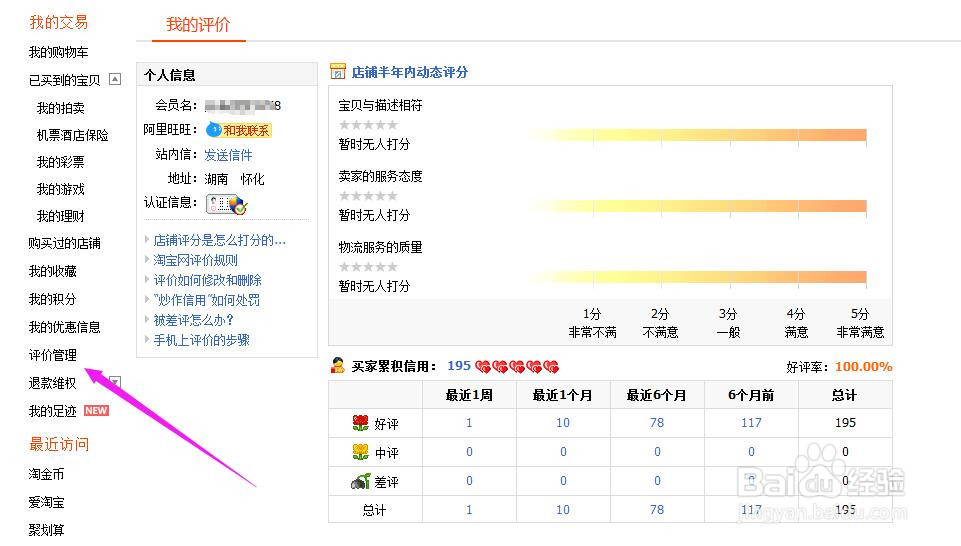Screen dimensions: 961x546
Task: Click 好评 count 78 for 最近6个月
Action: pos(657,422)
